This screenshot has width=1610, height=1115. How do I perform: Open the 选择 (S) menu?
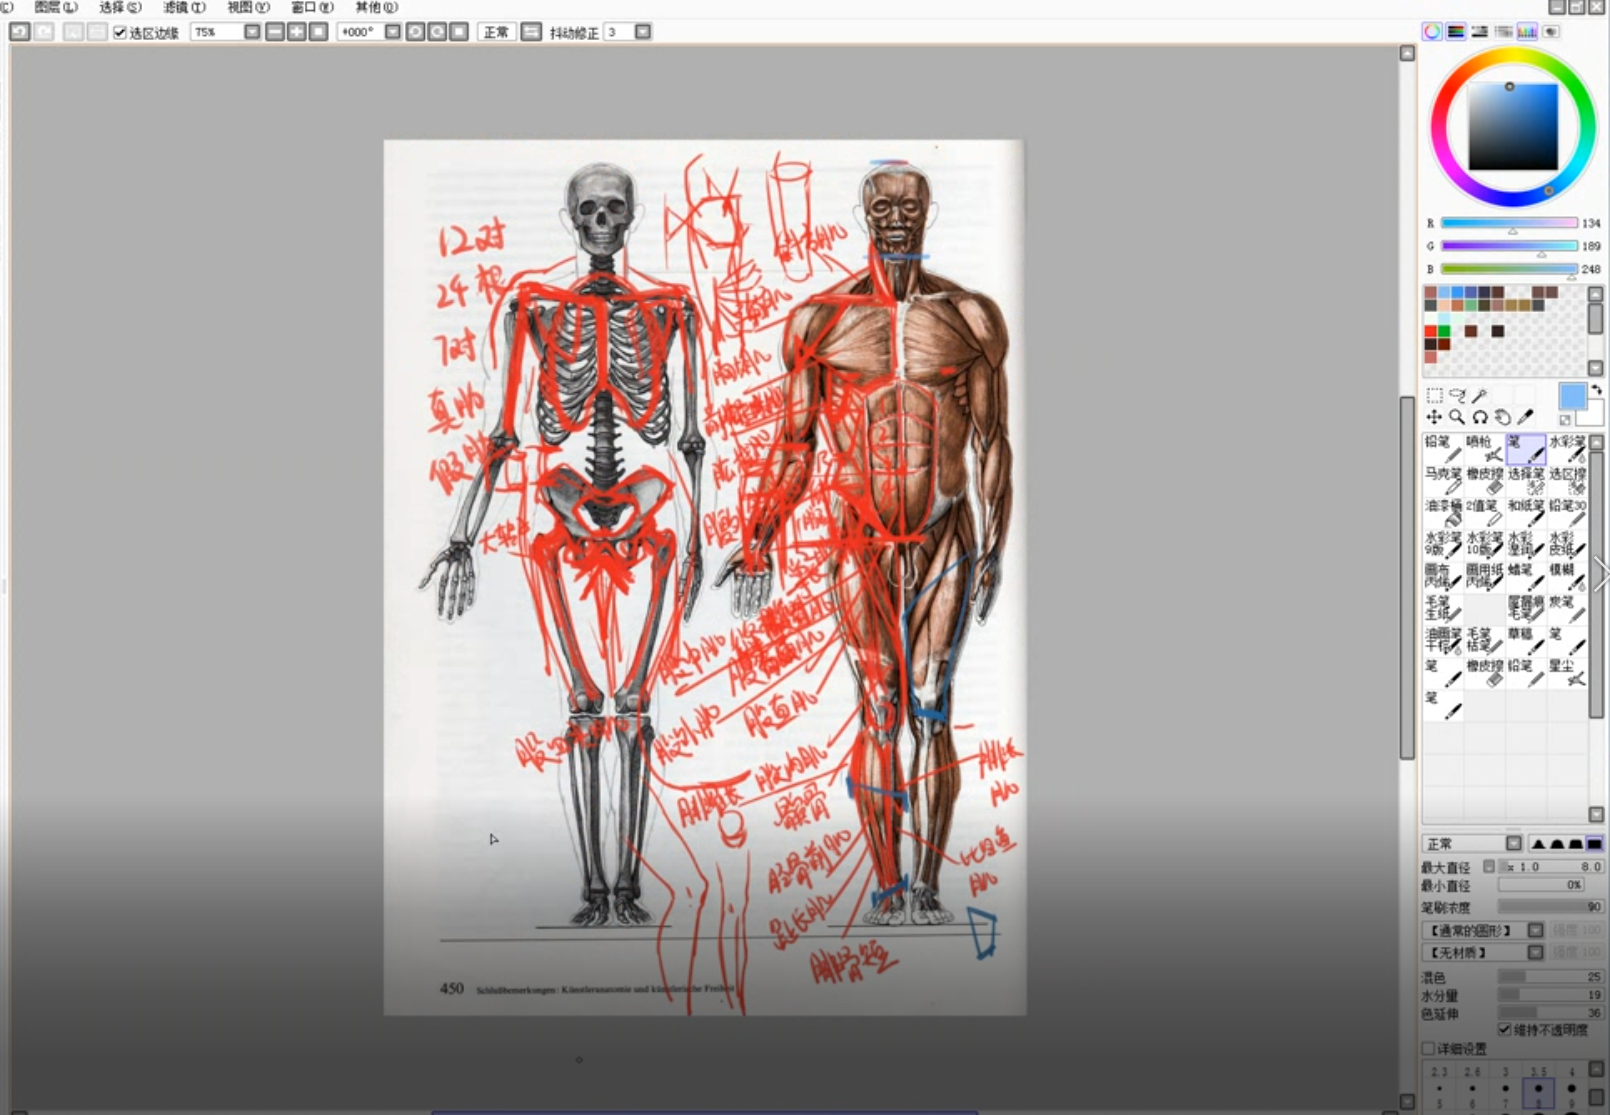(120, 7)
